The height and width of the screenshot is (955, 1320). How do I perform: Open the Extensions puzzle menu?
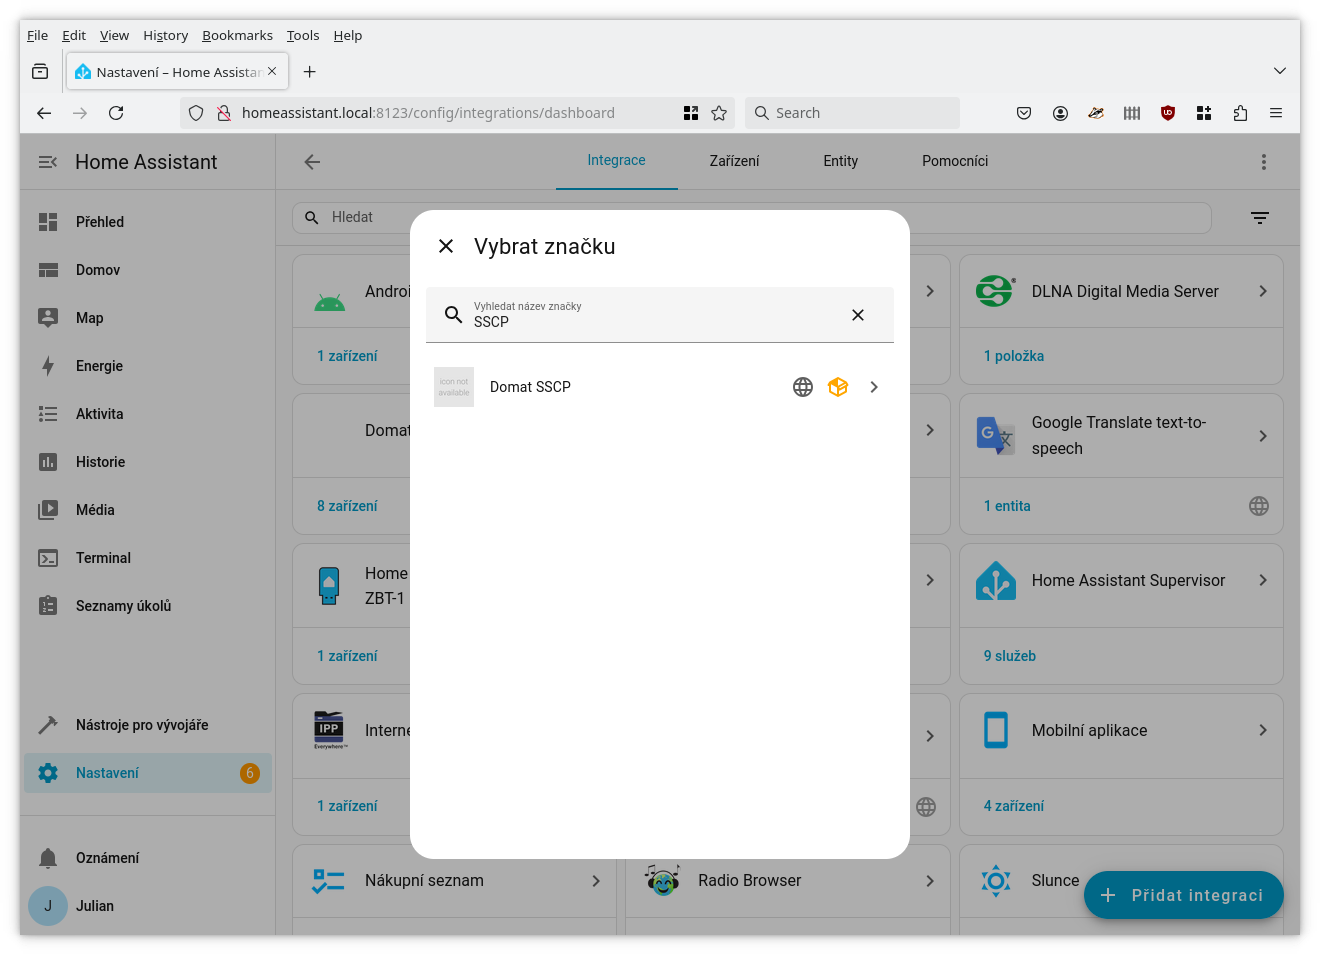(x=1240, y=113)
